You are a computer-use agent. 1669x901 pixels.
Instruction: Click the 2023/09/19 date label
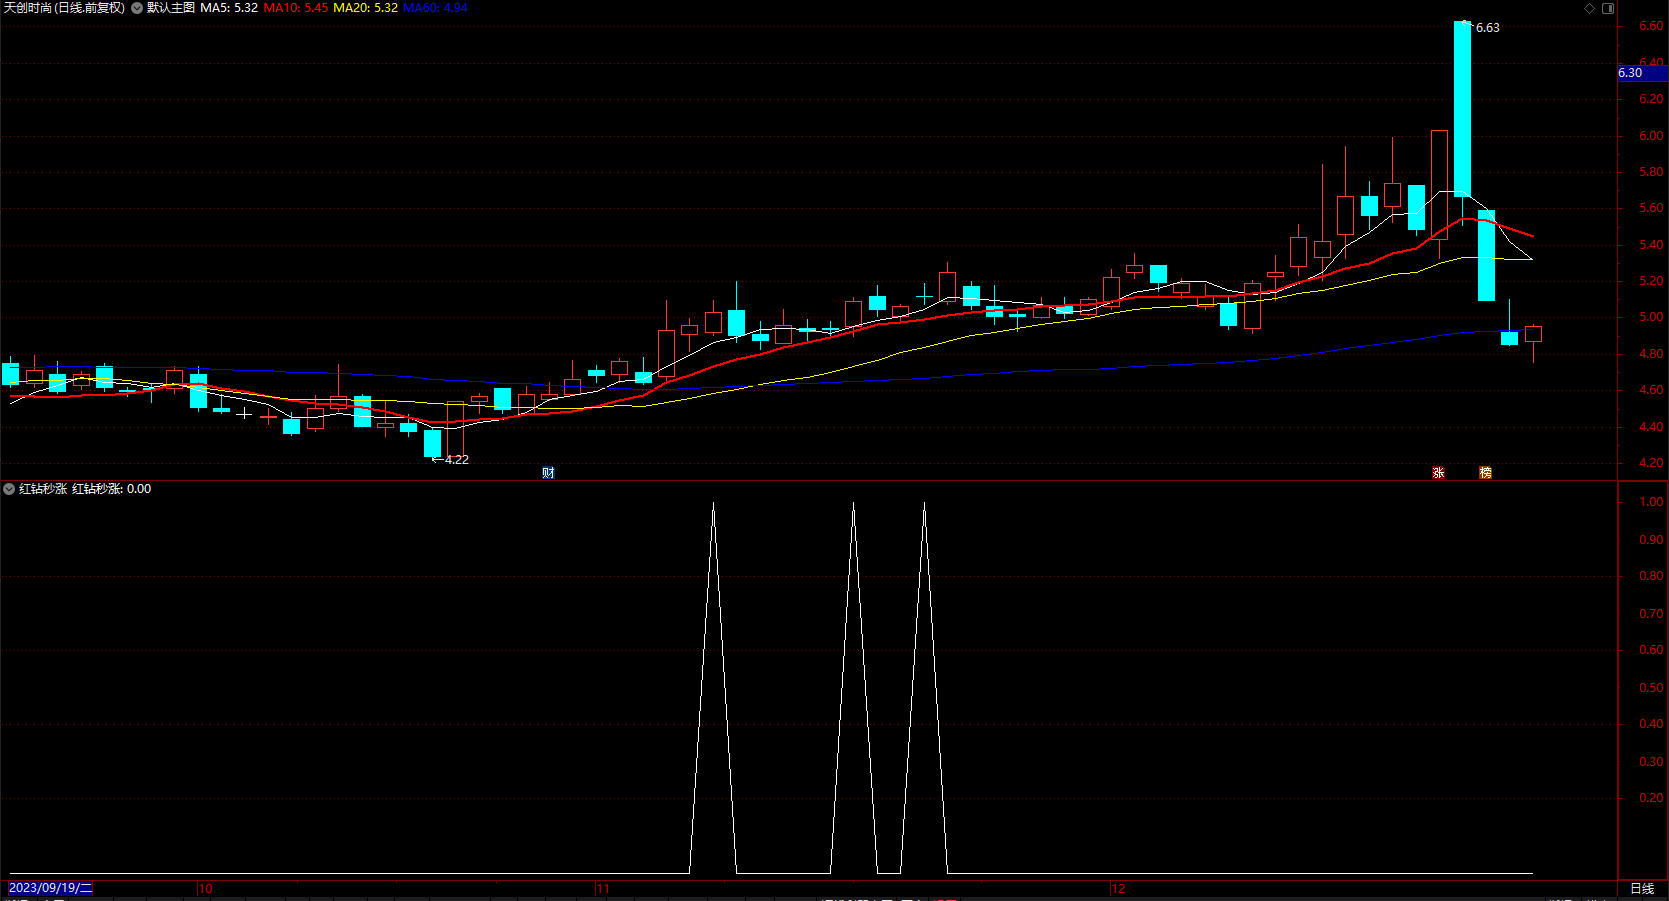50,888
